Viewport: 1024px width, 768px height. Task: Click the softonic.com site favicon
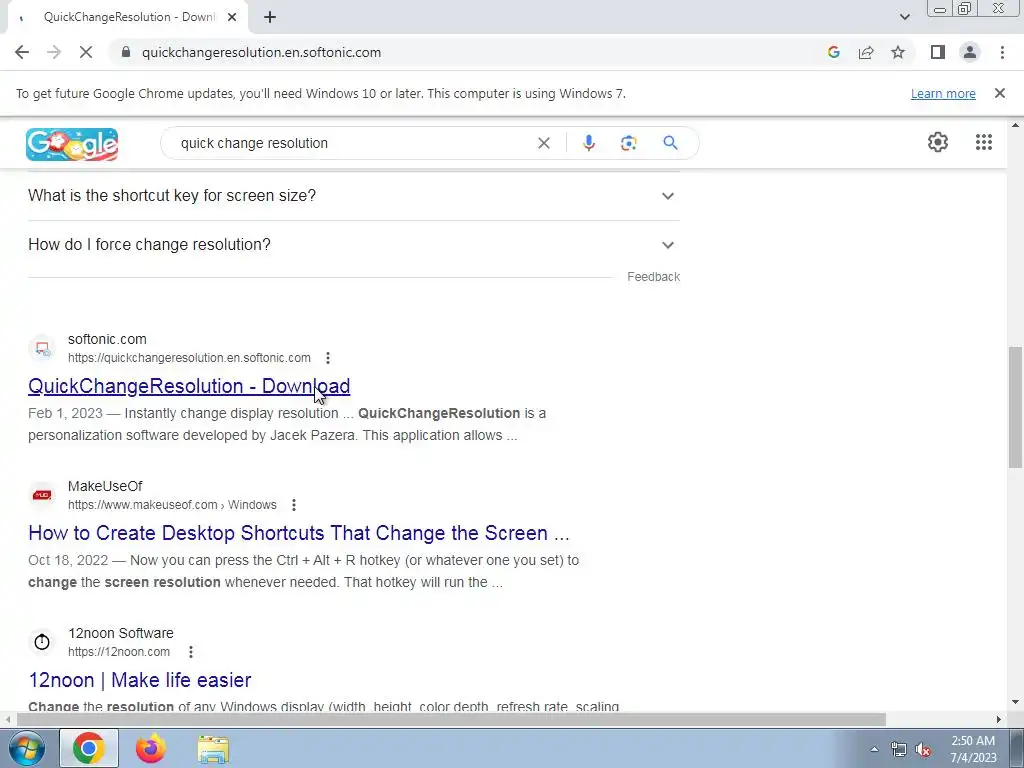(42, 348)
